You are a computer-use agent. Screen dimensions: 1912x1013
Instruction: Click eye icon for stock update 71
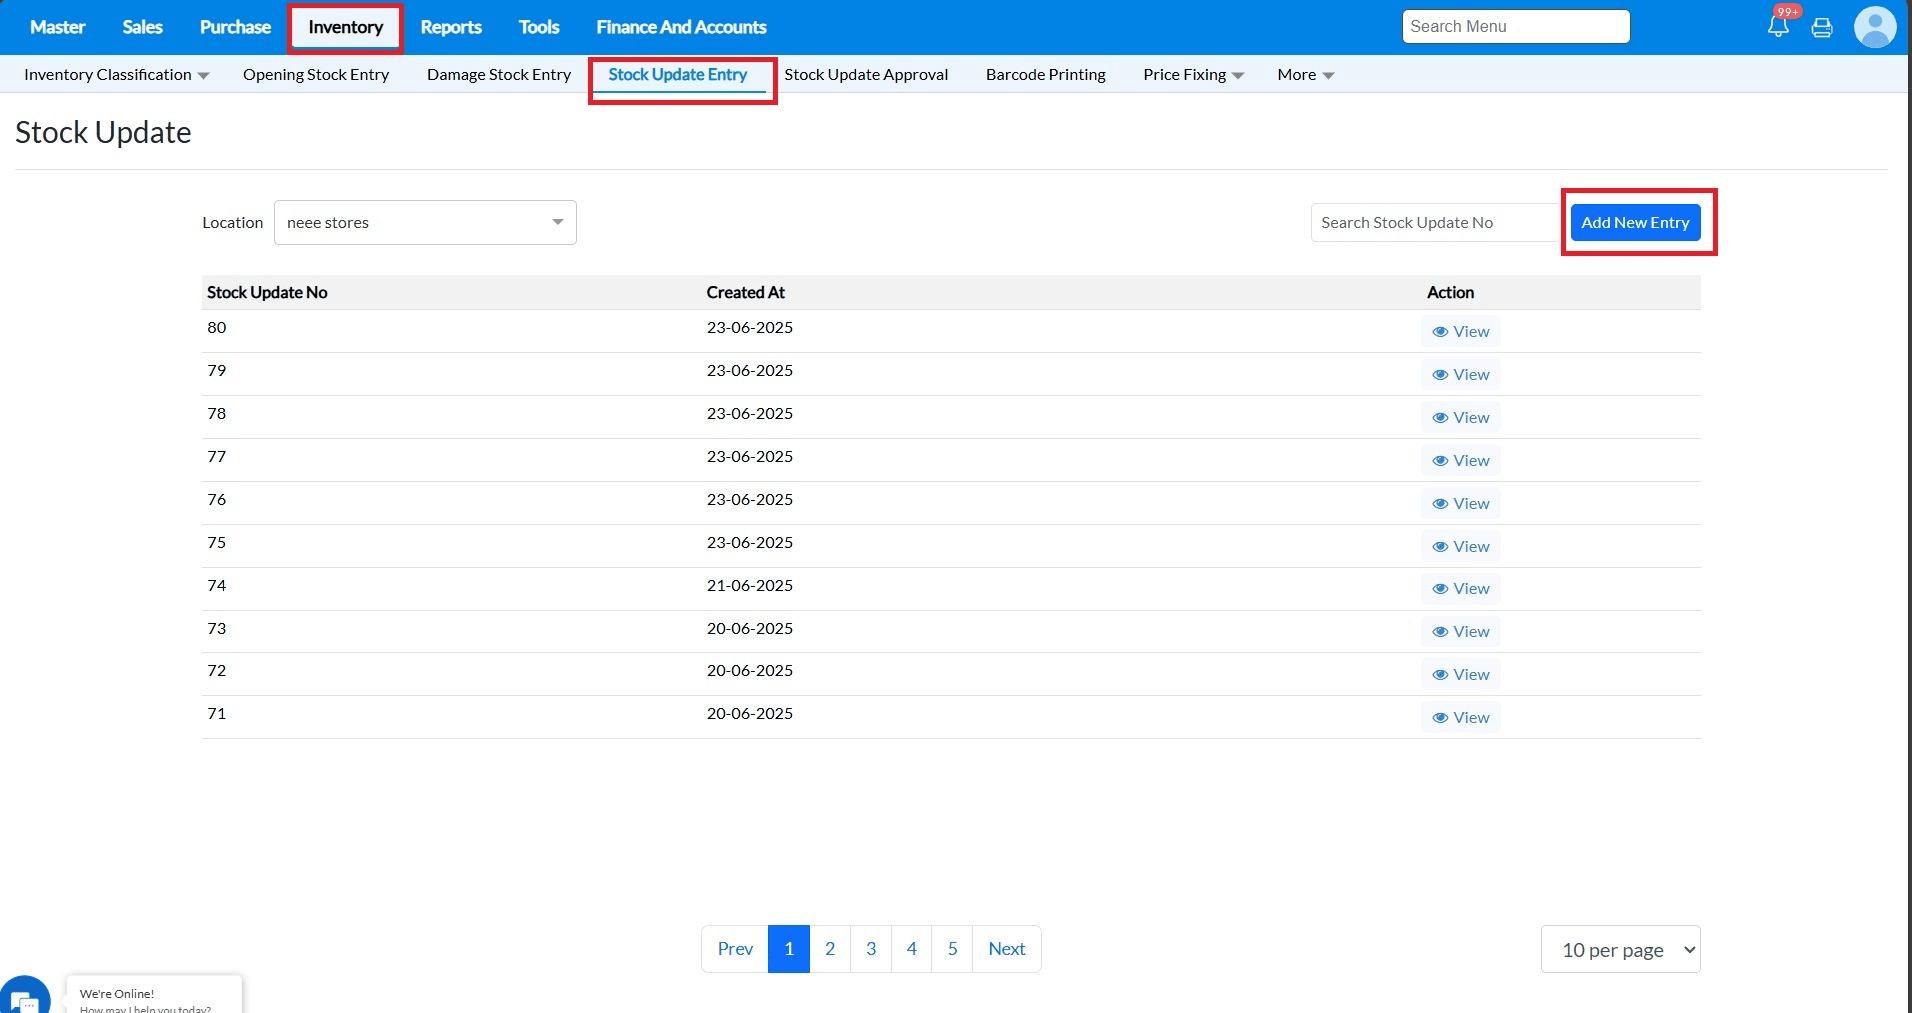coord(1440,718)
